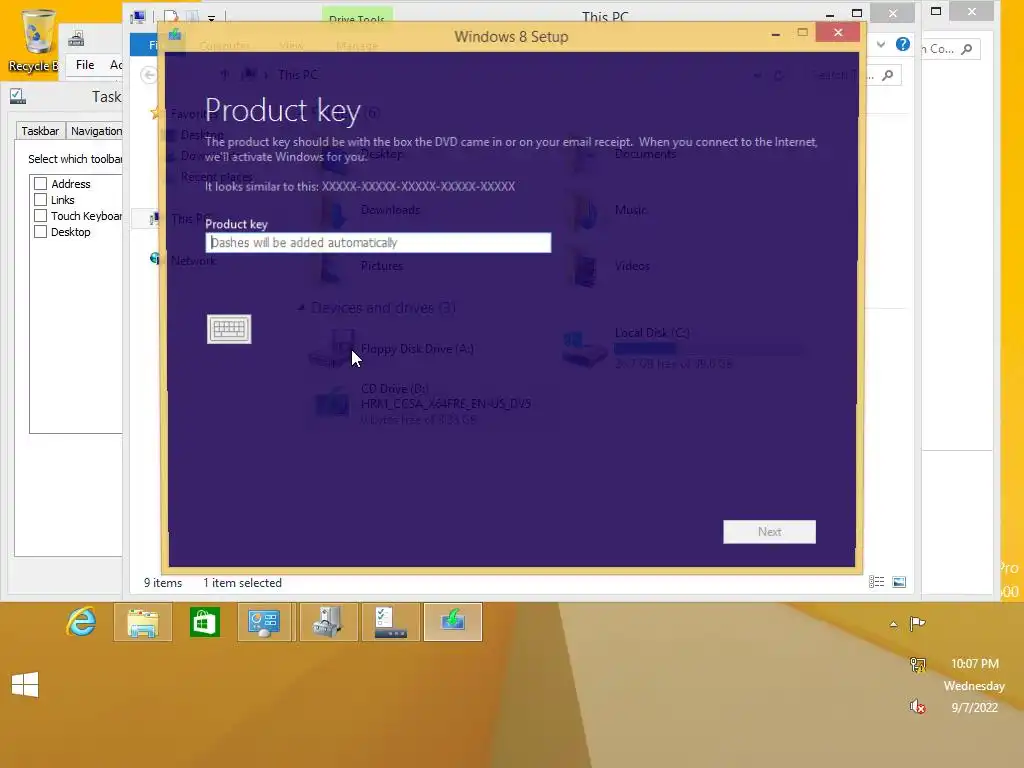
Task: Click the Windows Start button
Action: 25,684
